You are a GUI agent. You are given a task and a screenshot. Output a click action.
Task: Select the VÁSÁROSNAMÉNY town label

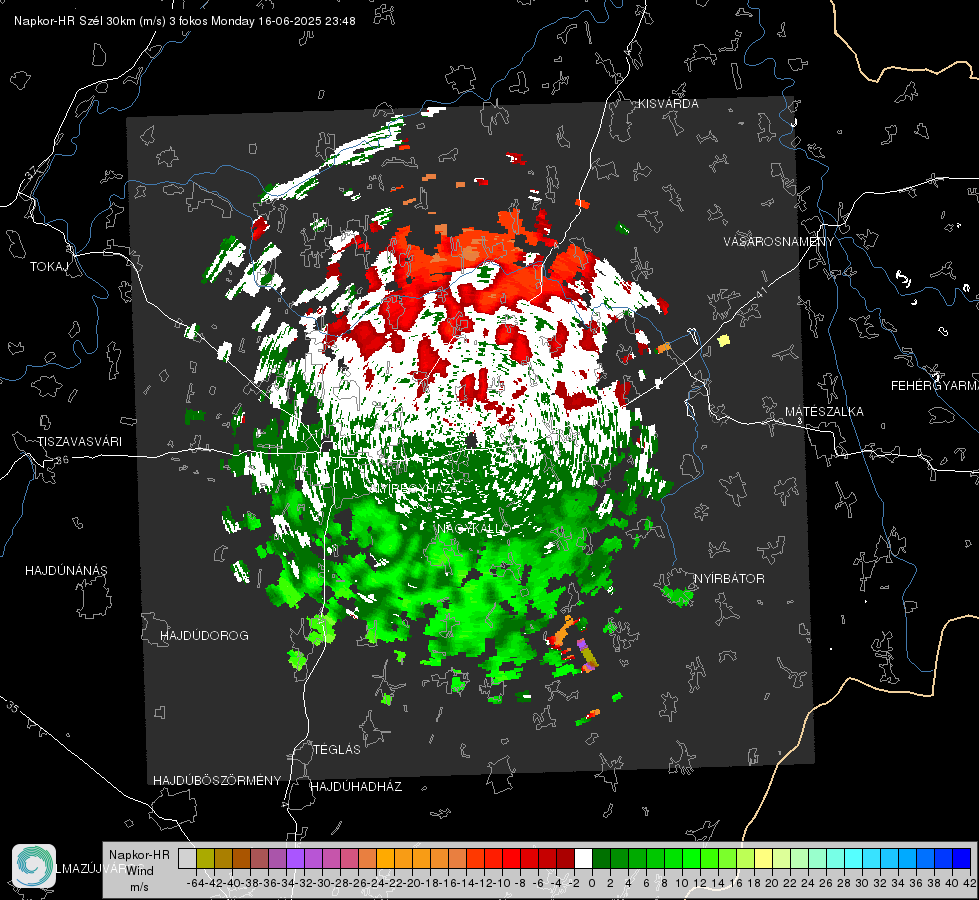tap(779, 242)
